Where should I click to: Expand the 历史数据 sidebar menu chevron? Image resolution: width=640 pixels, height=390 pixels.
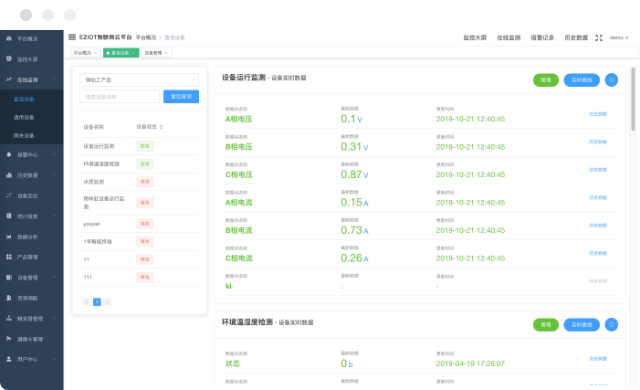(x=54, y=175)
